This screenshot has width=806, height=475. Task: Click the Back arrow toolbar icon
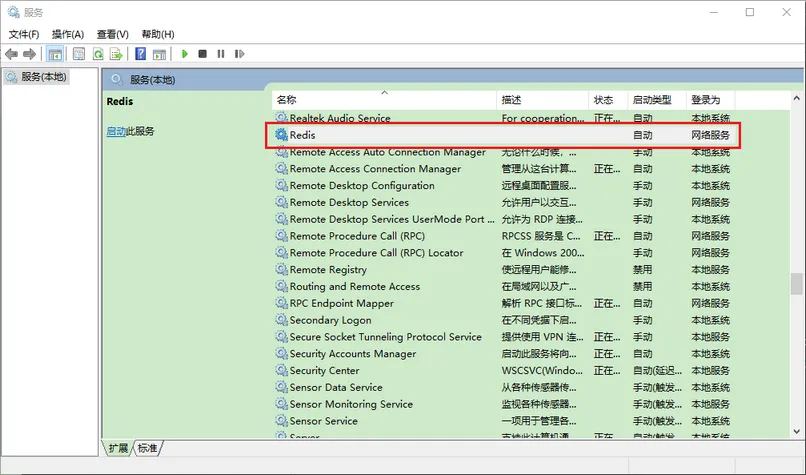coord(12,54)
